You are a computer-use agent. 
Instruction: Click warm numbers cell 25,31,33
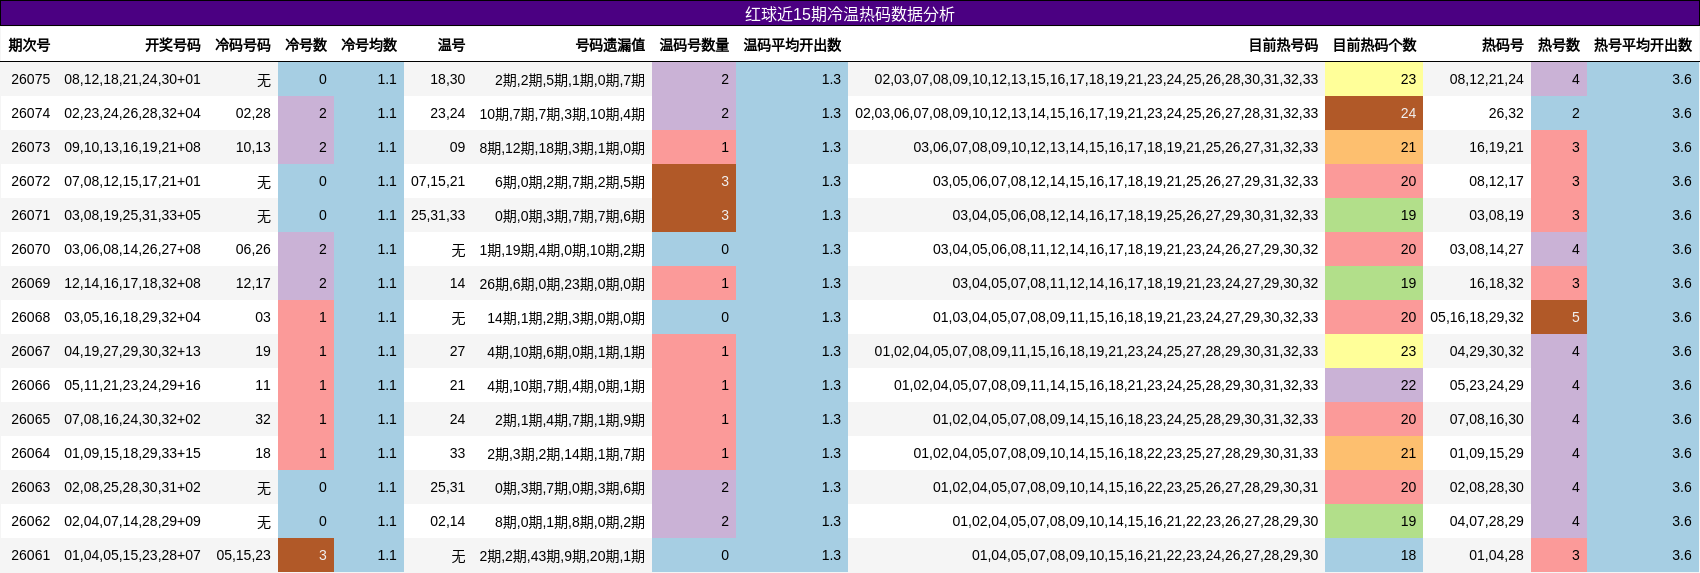point(438,215)
